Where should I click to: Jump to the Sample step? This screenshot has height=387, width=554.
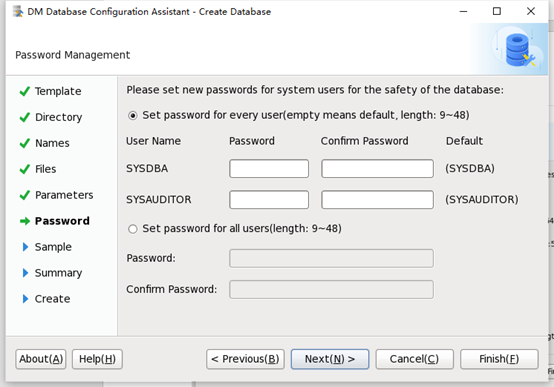(x=53, y=247)
